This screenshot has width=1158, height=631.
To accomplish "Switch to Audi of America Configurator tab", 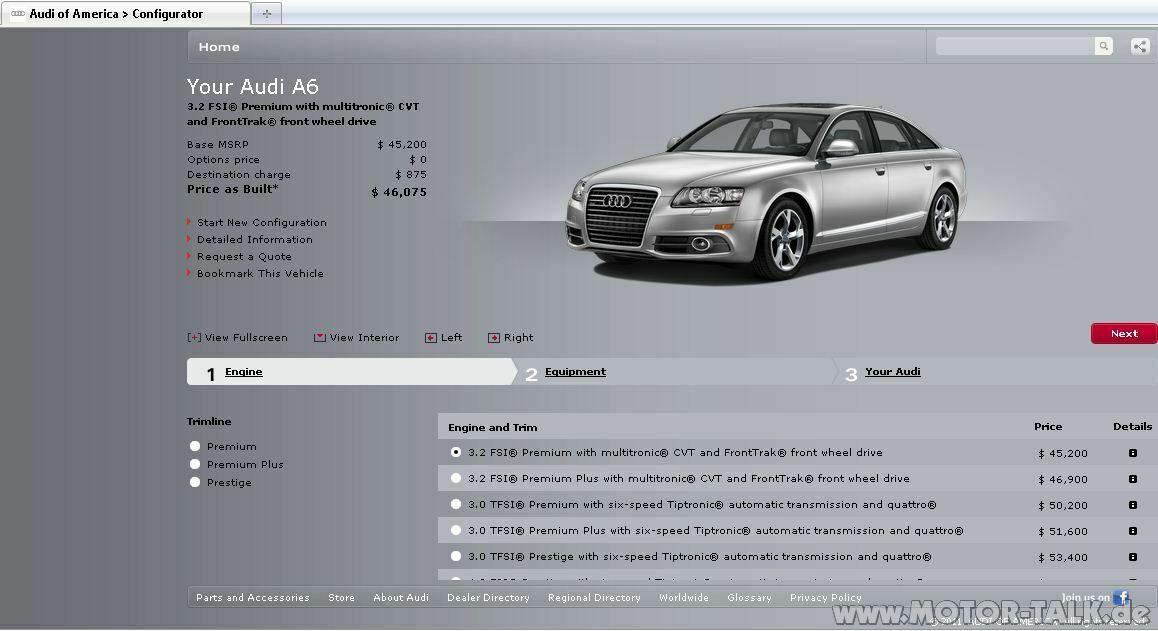I will coord(125,13).
